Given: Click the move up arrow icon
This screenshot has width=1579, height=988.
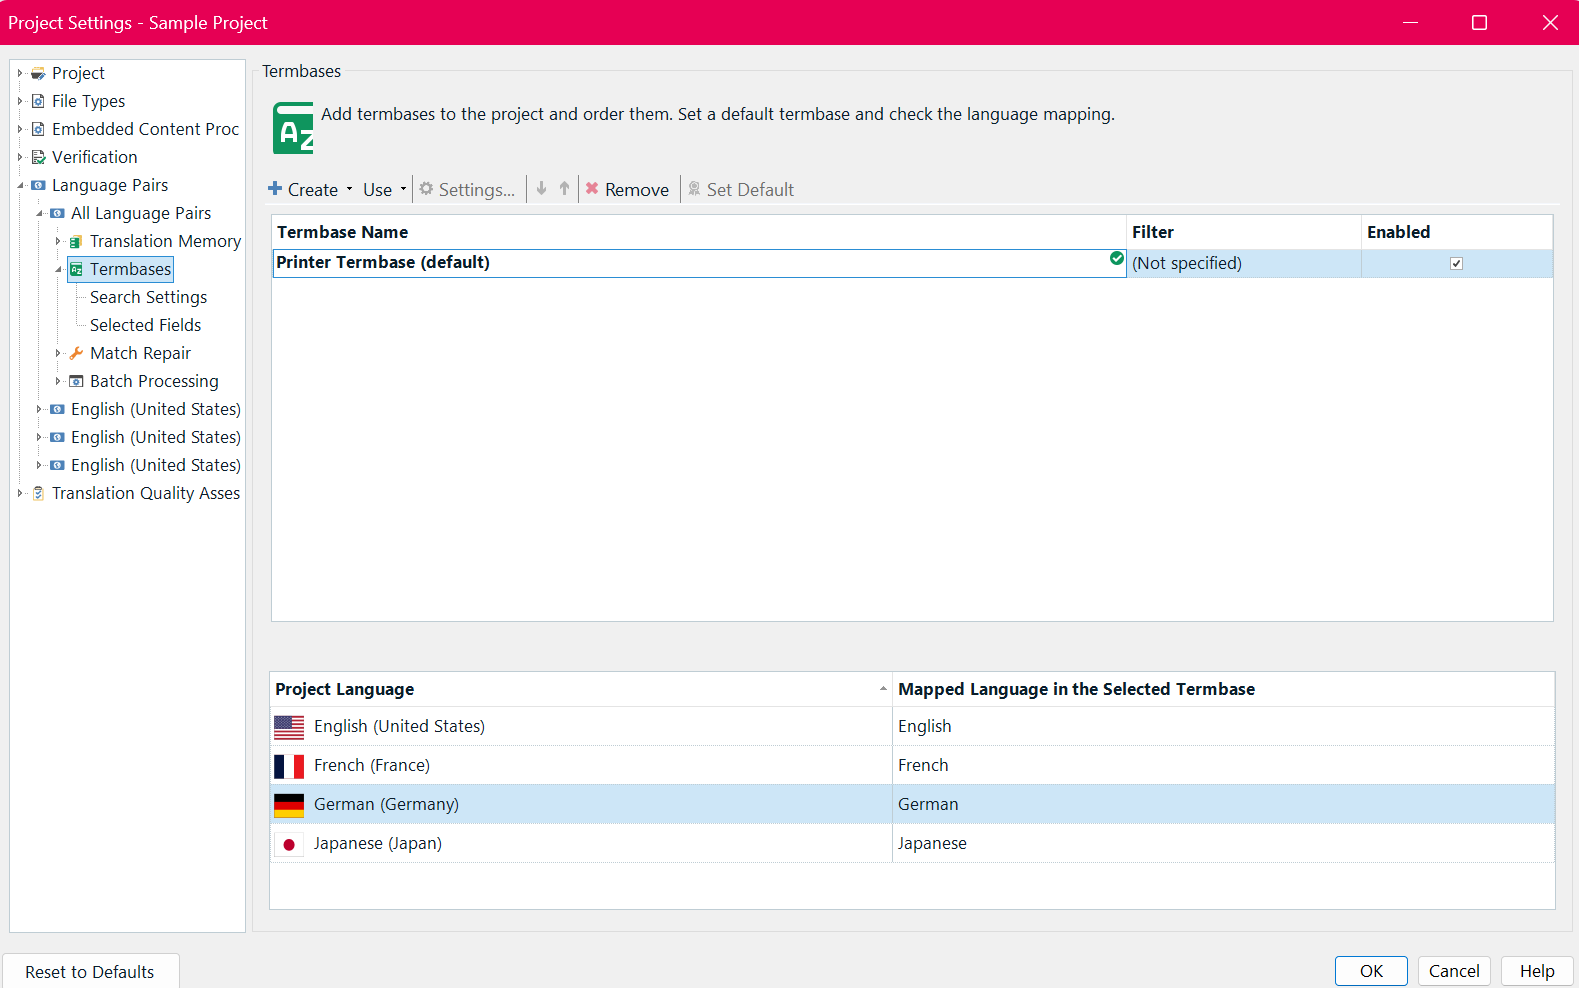Looking at the screenshot, I should 564,189.
